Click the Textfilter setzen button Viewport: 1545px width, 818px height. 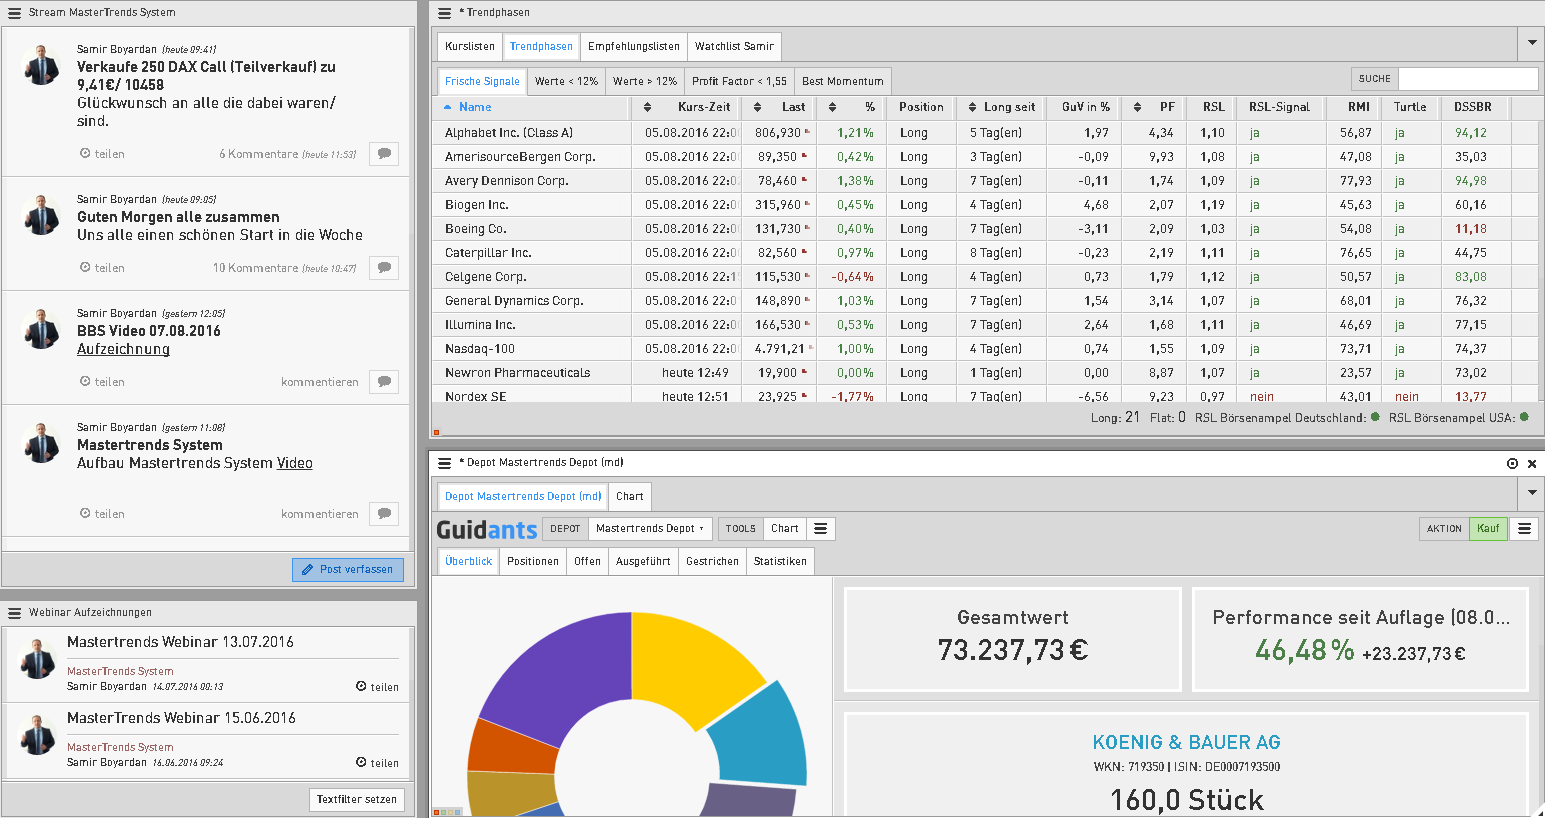[x=357, y=799]
